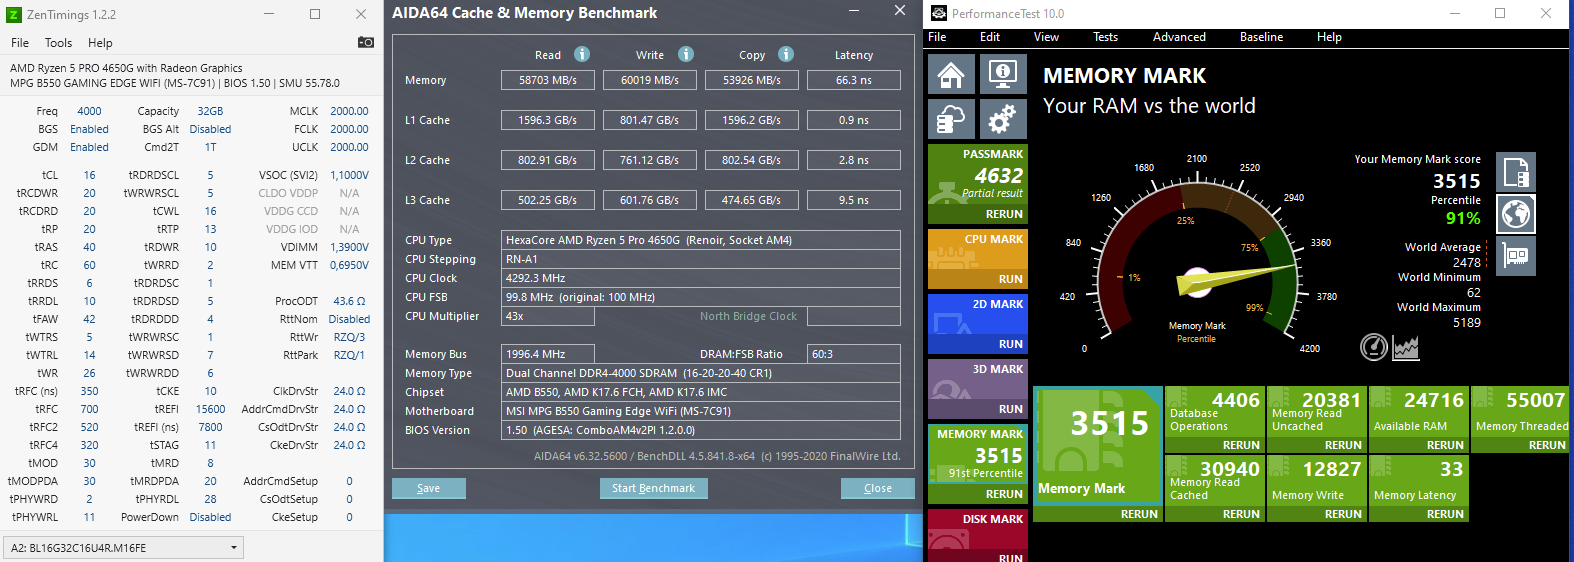This screenshot has width=1574, height=562.
Task: Rerun the Memory Read Uncached test
Action: coord(1343,445)
